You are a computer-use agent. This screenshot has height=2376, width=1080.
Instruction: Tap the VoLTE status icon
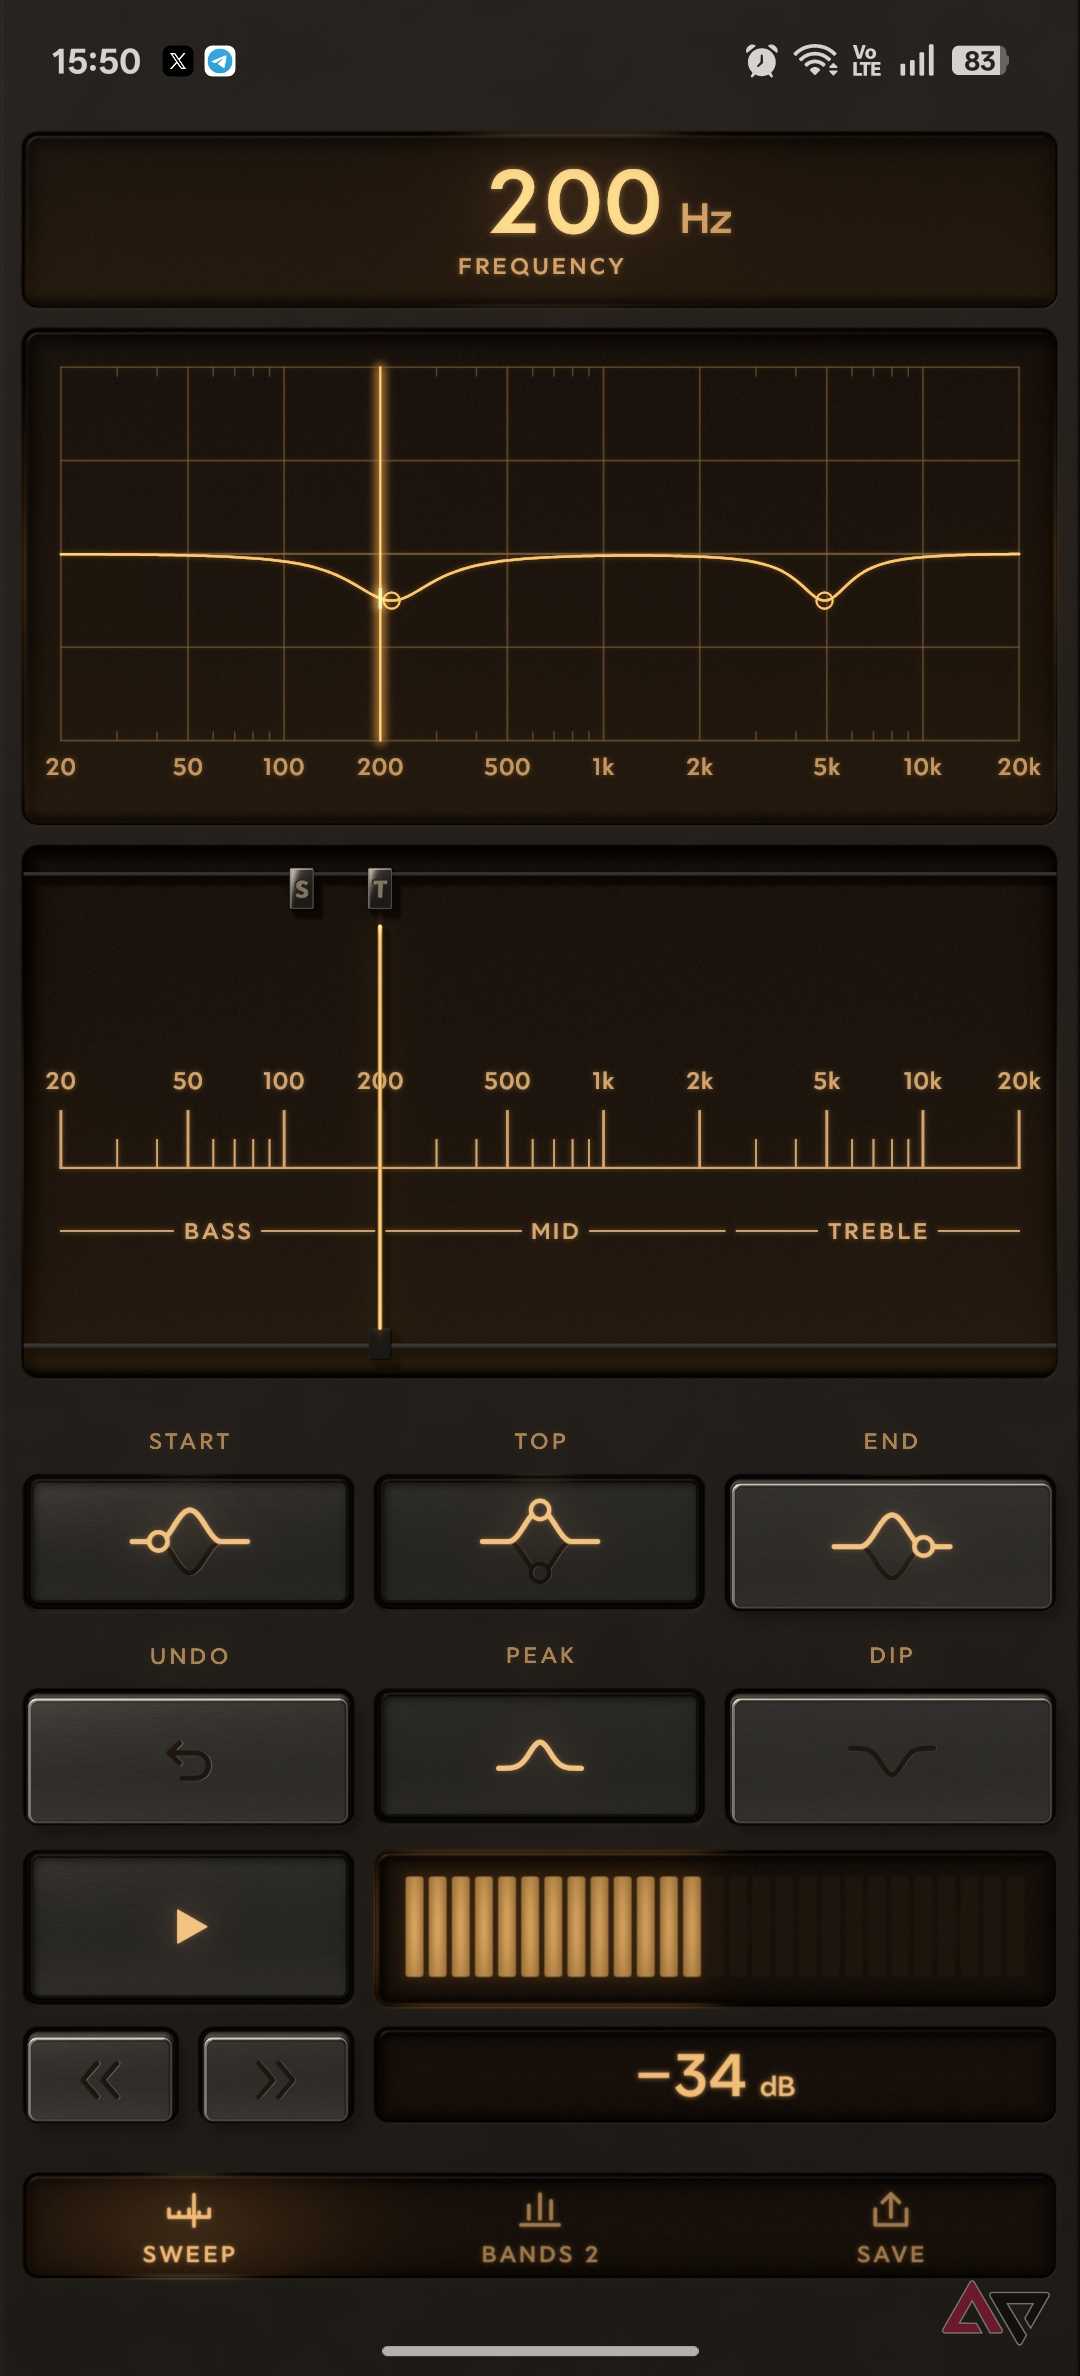pos(866,61)
